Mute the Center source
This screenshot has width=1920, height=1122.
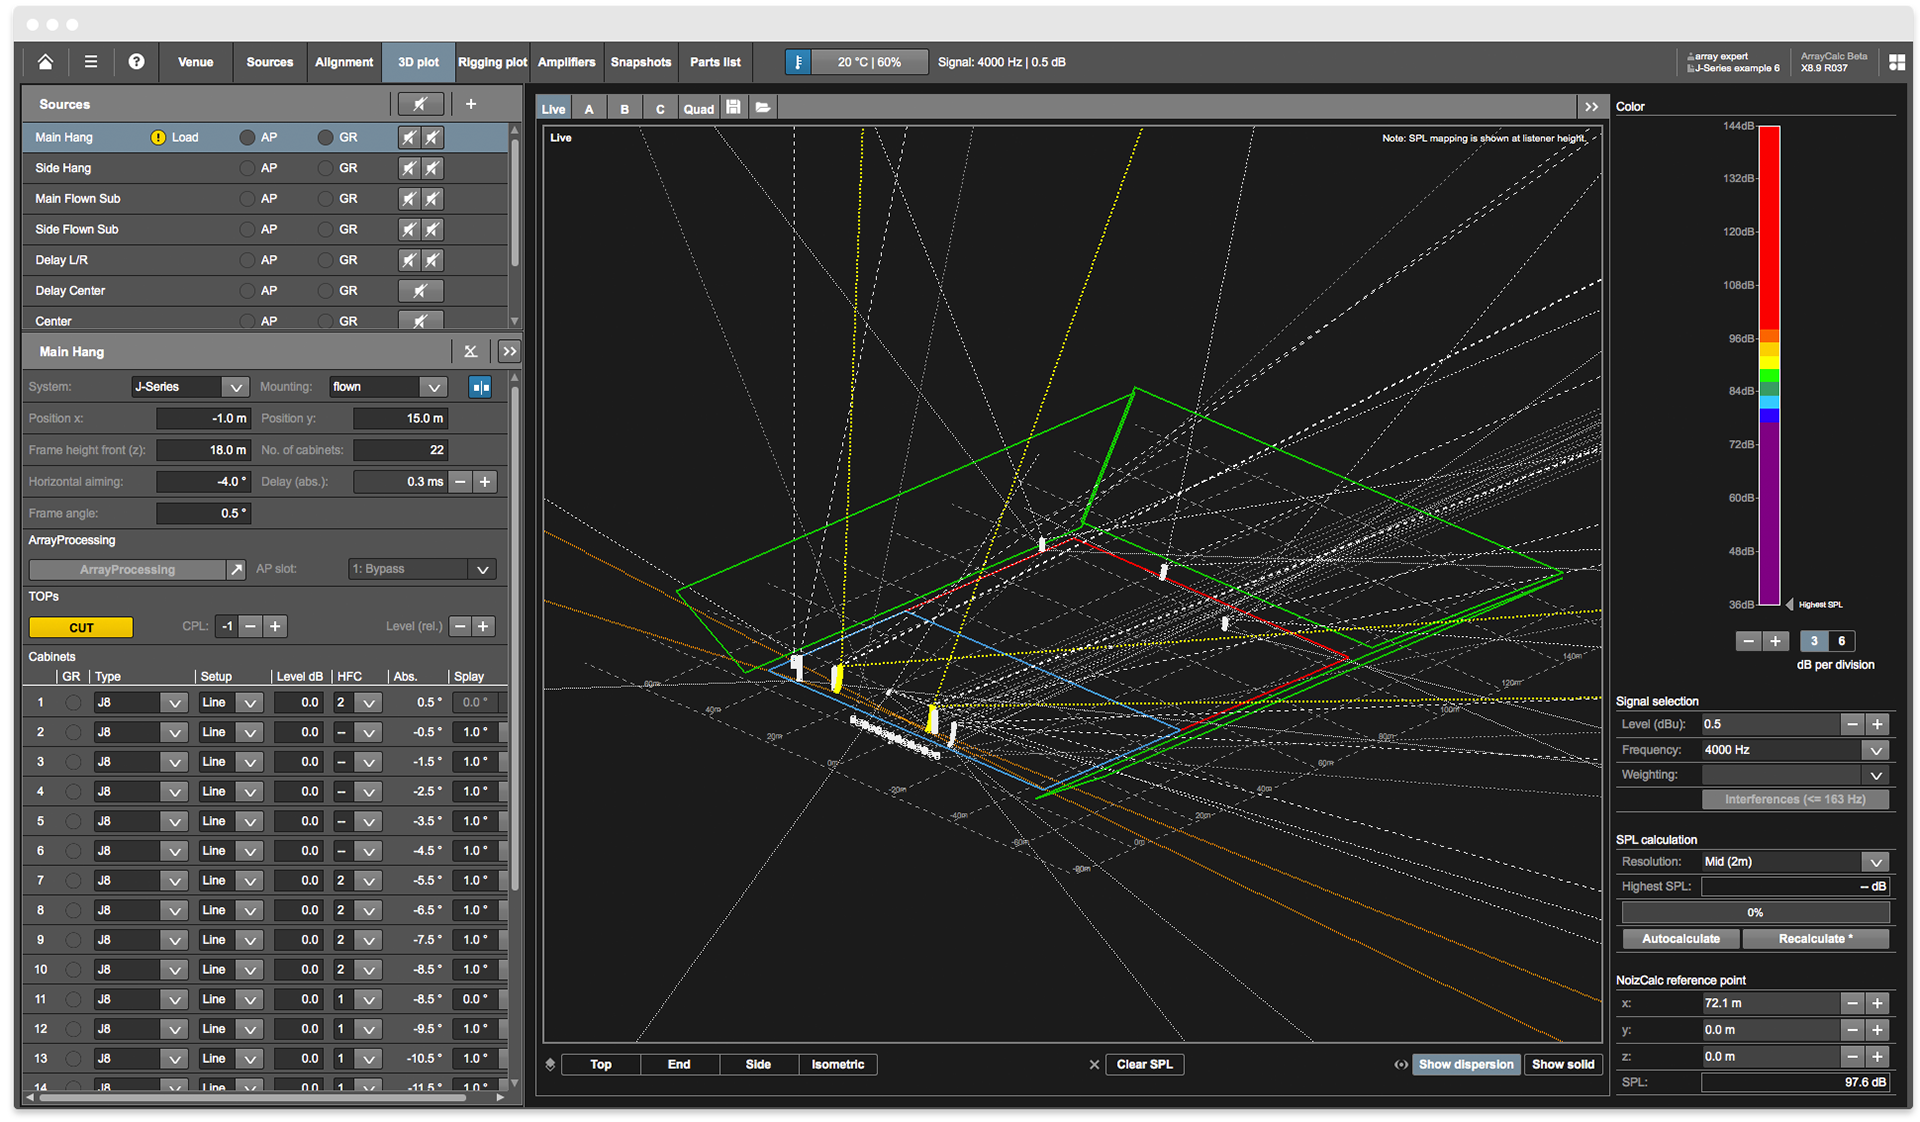click(x=420, y=321)
